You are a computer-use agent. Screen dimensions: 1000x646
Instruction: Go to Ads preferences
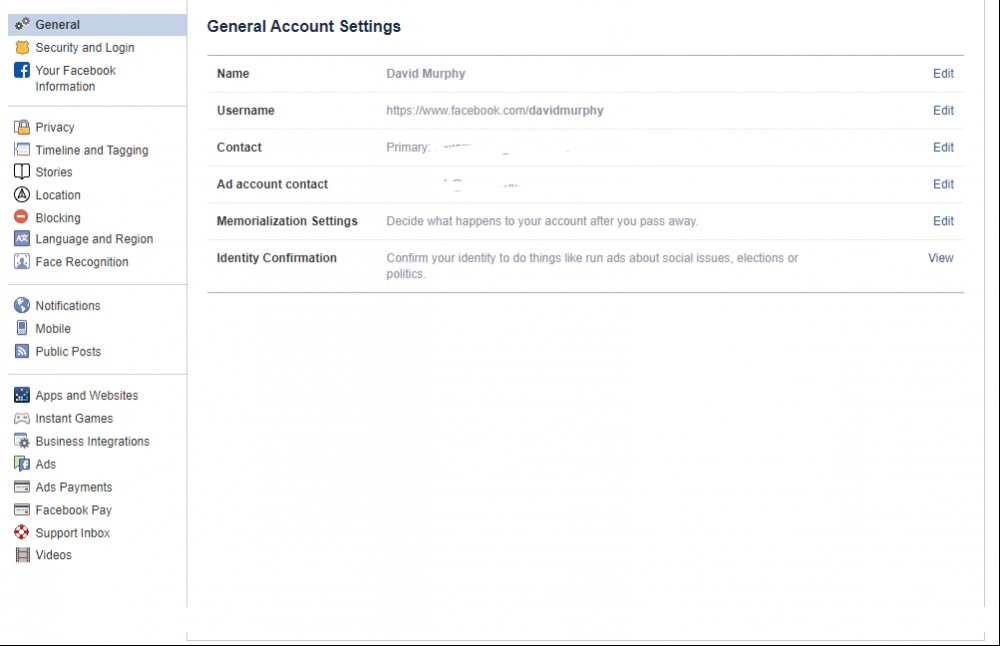[x=46, y=464]
